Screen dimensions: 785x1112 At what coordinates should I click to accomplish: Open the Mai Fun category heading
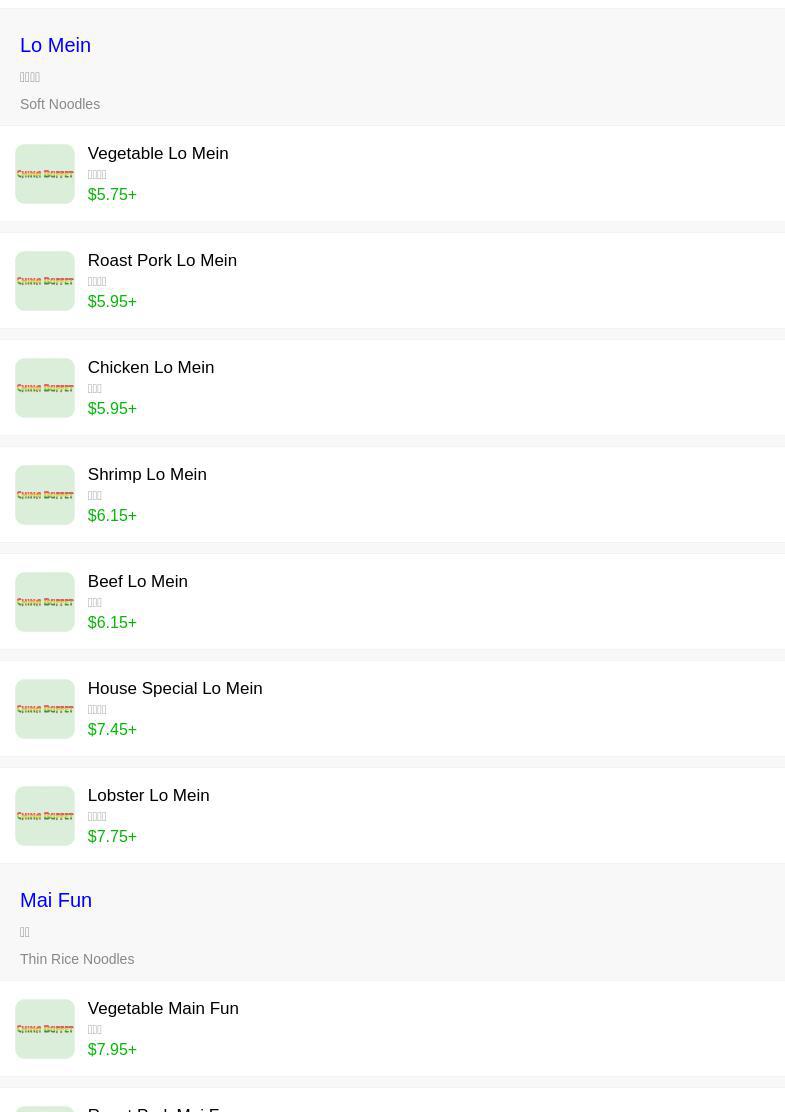coord(56,900)
